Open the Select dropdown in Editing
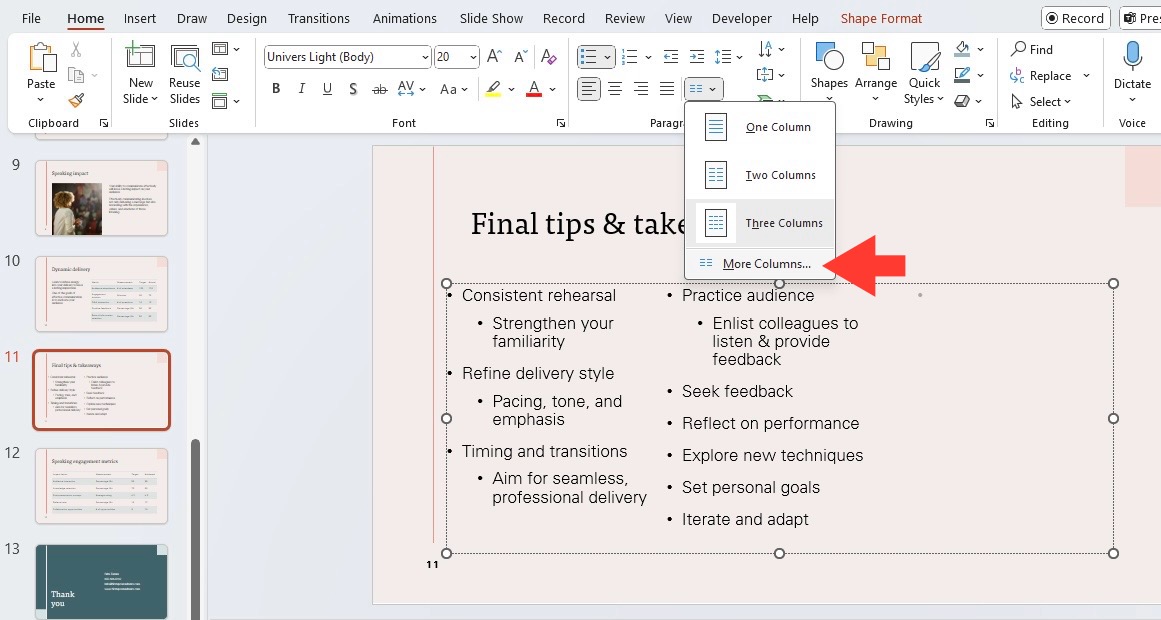The image size is (1161, 620). tap(1040, 101)
